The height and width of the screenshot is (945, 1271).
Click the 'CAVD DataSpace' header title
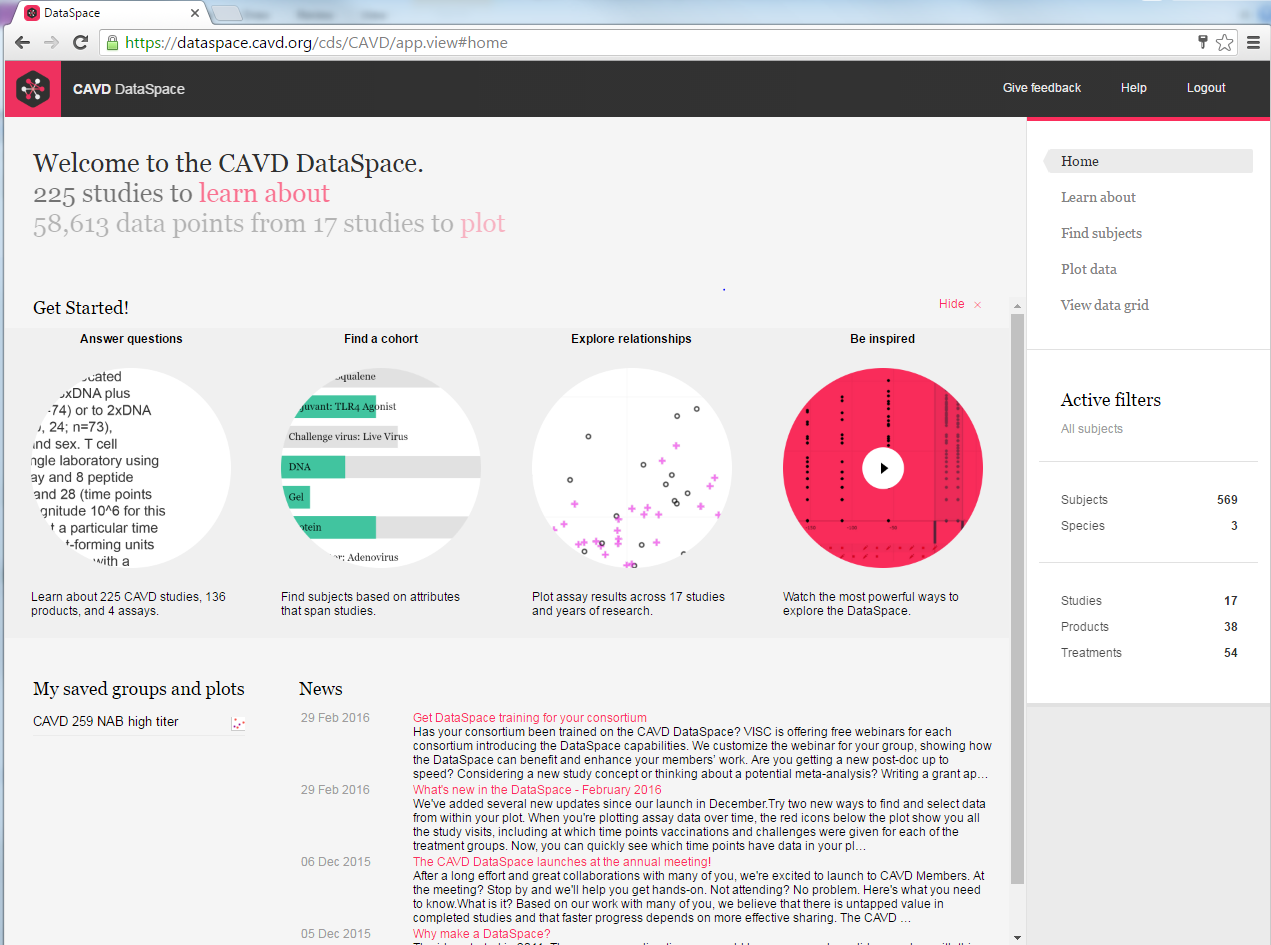pyautogui.click(x=129, y=89)
